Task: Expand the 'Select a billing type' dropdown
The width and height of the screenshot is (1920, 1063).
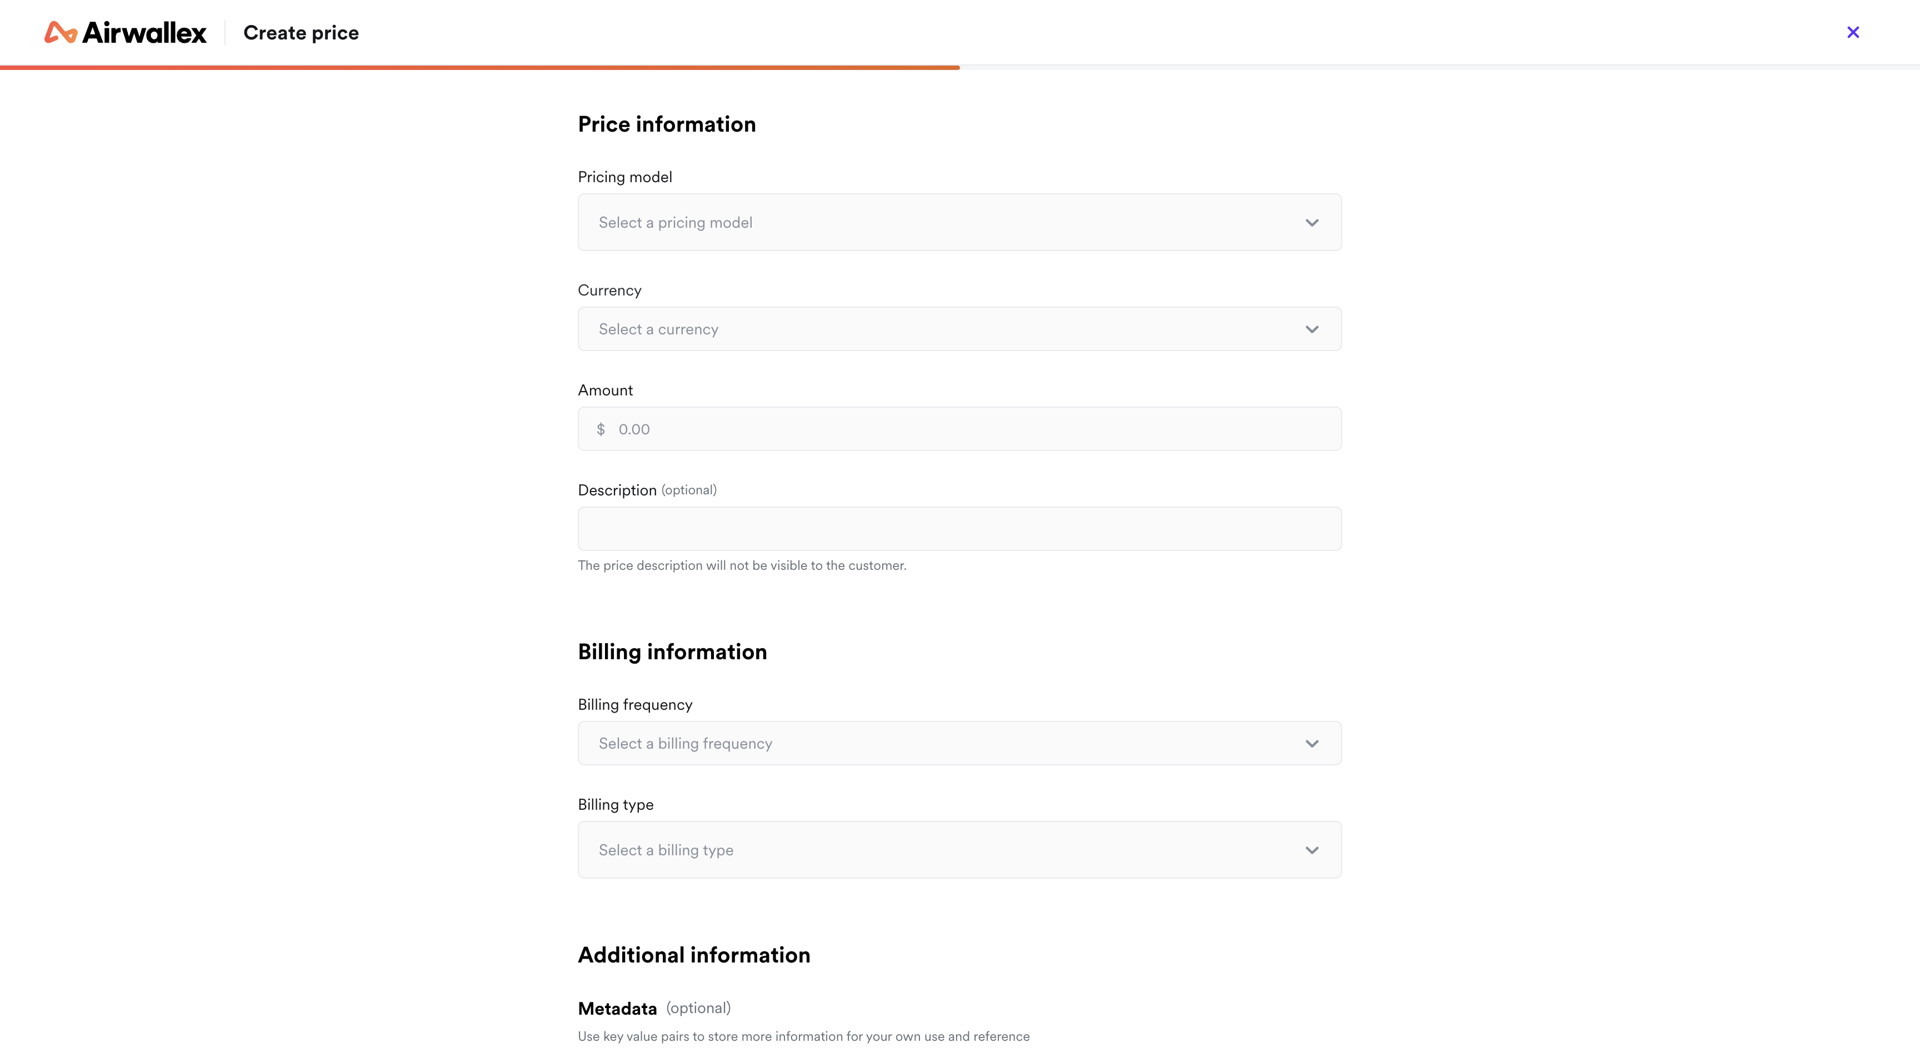Action: (x=940, y=851)
